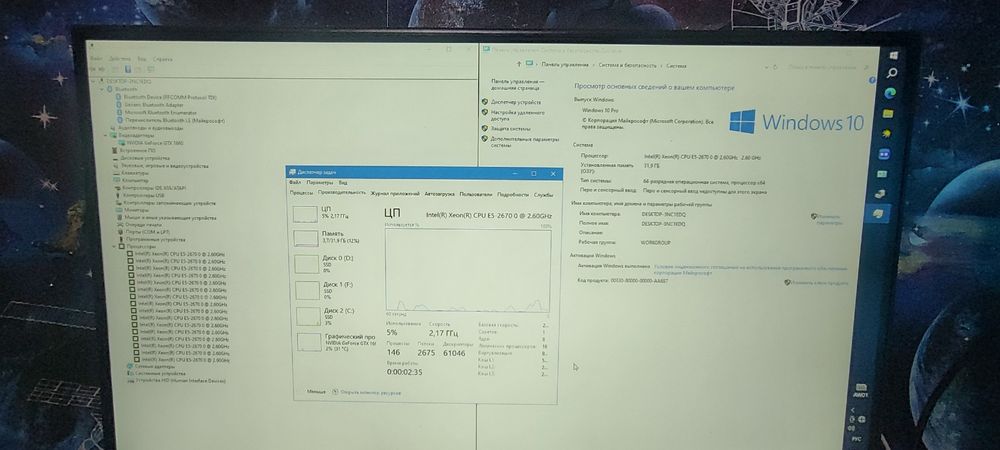Click the Память memory graph thumbnail
The width and height of the screenshot is (1000, 450).
[306, 238]
